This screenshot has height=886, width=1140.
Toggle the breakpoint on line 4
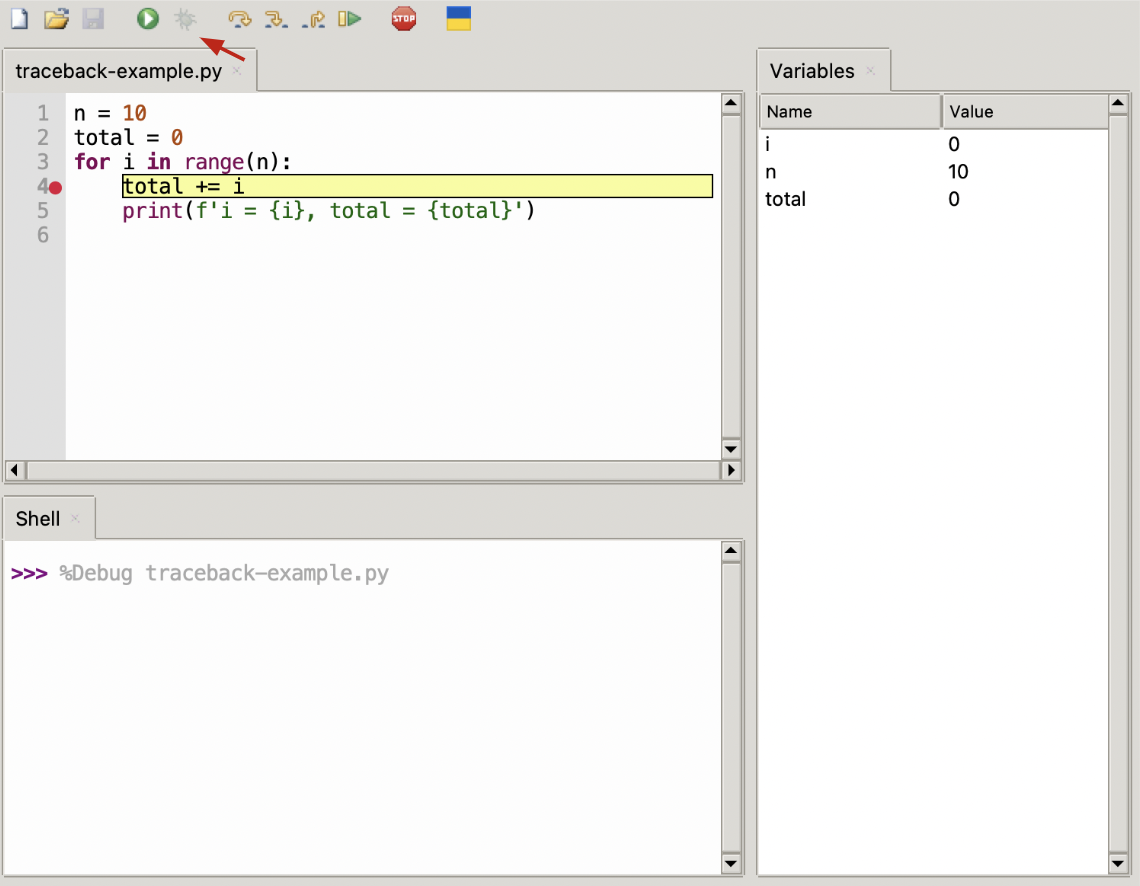pos(56,187)
